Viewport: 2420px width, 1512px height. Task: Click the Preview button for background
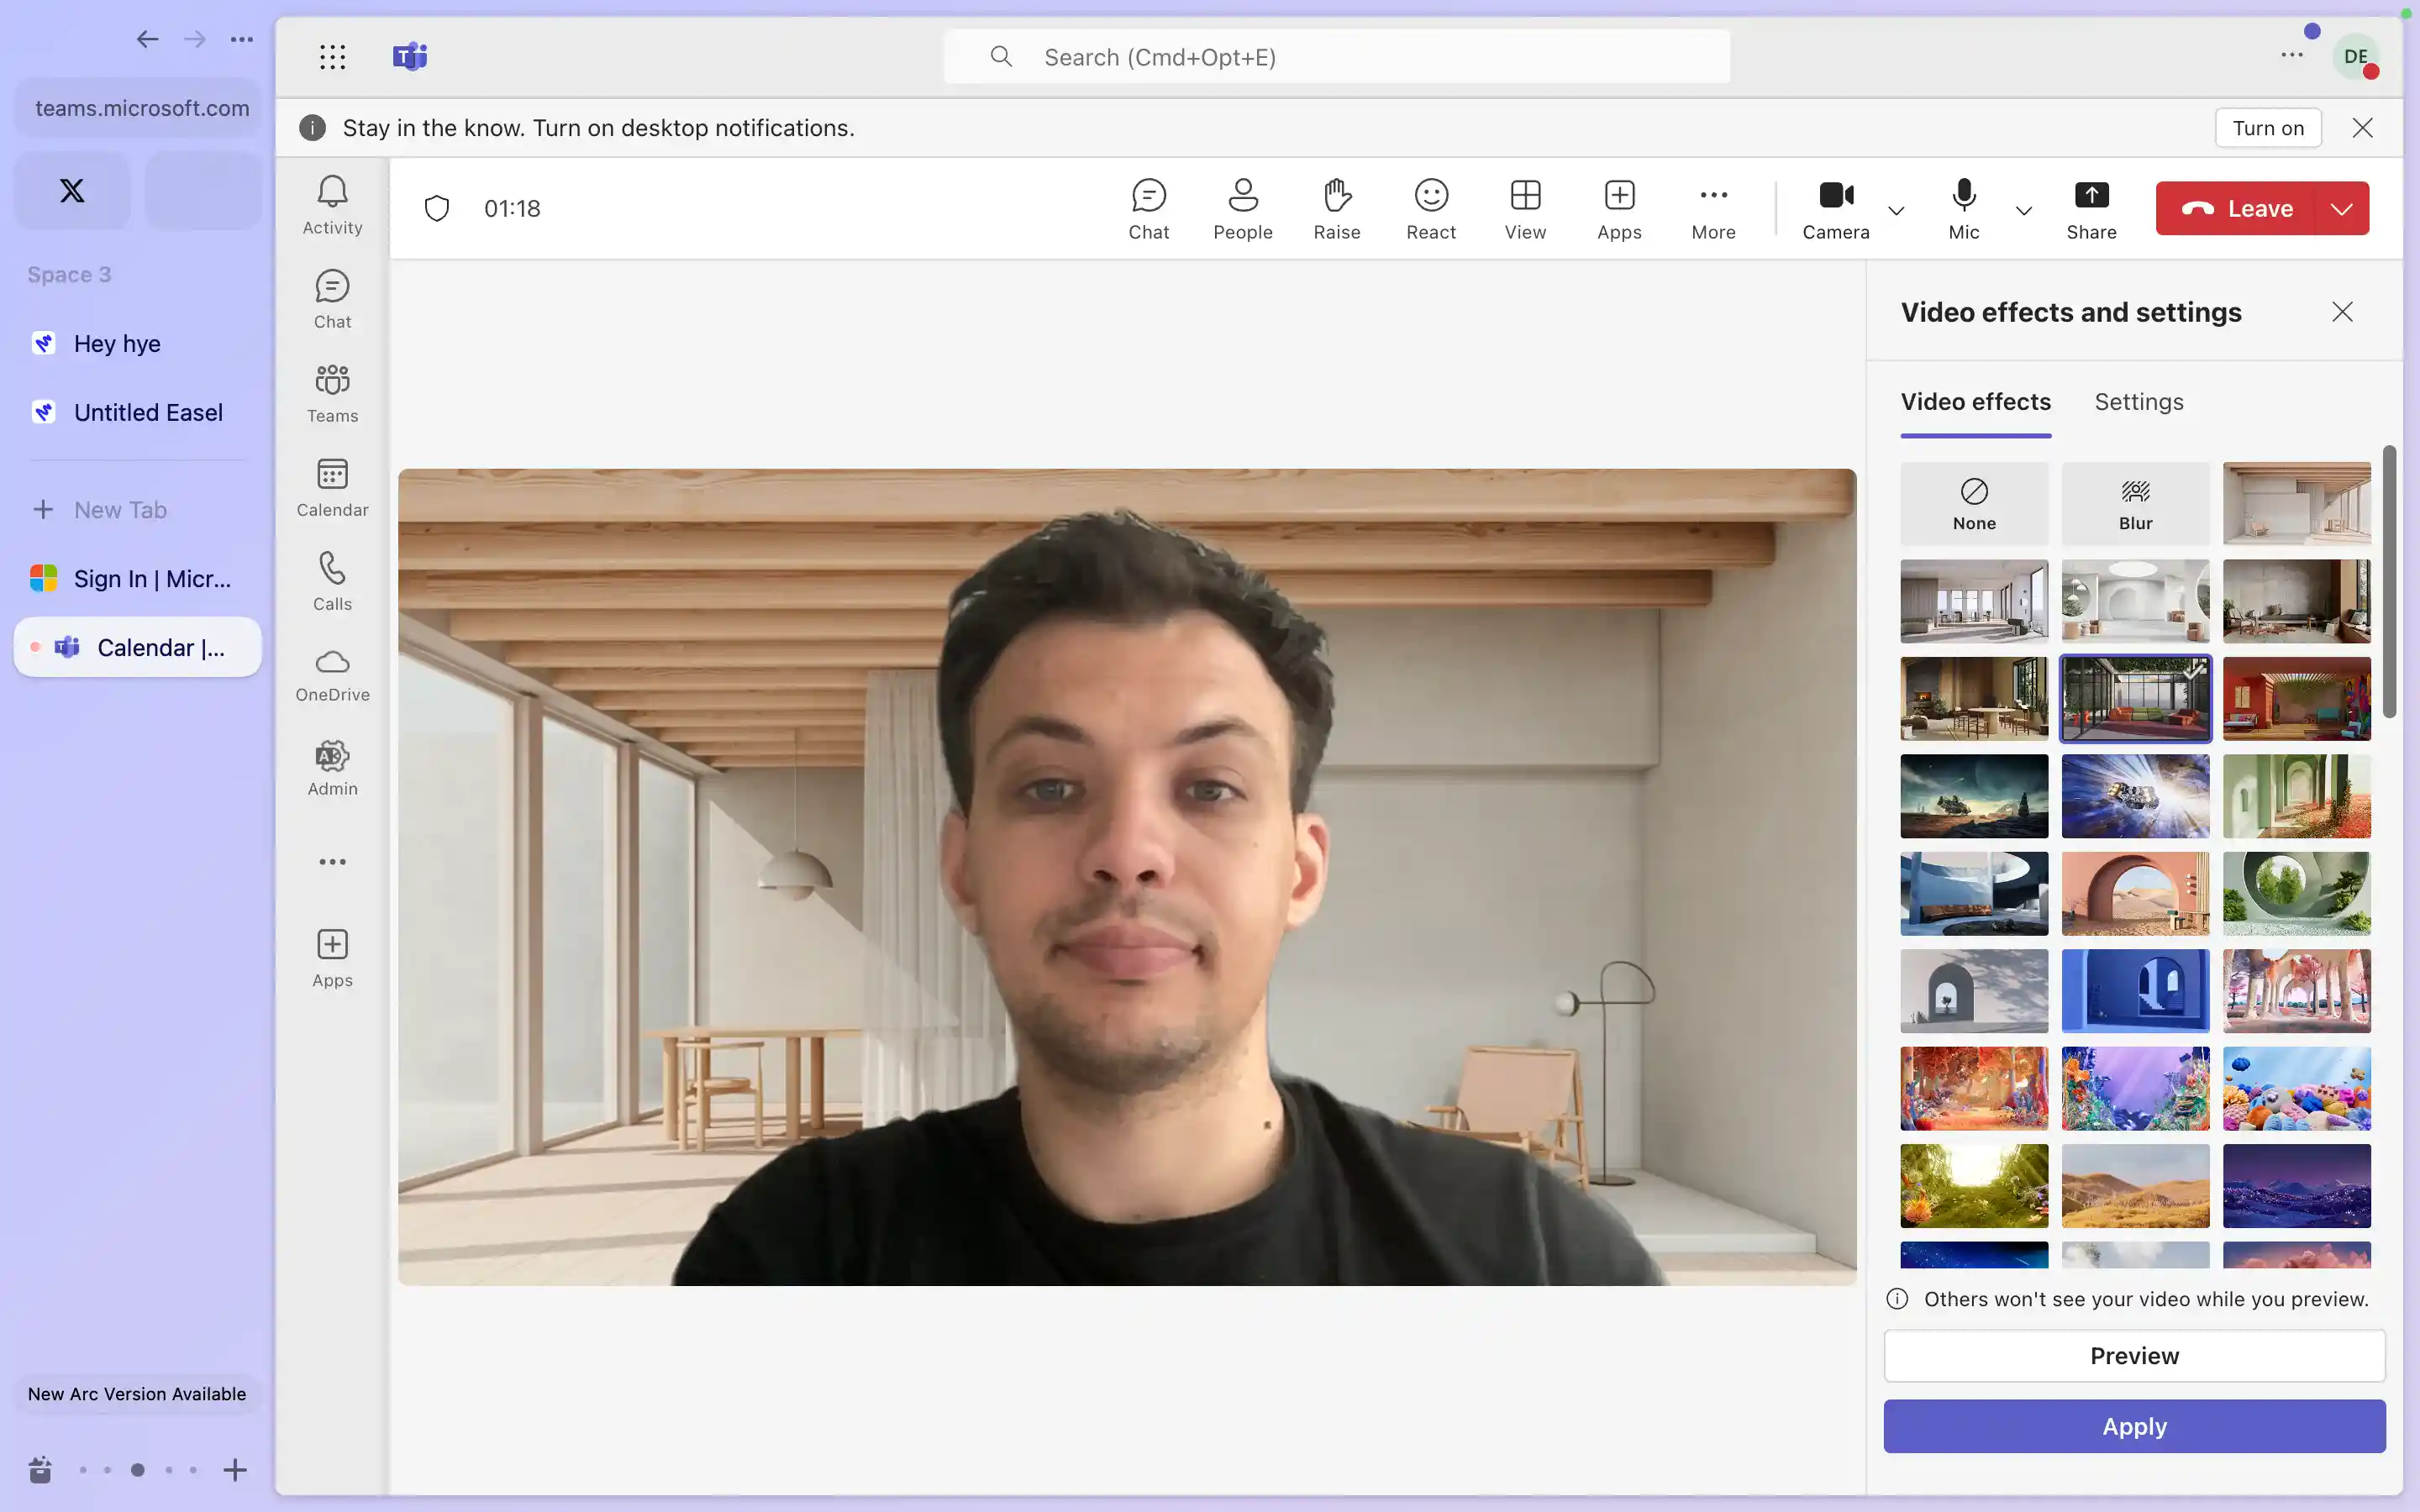click(x=2134, y=1355)
